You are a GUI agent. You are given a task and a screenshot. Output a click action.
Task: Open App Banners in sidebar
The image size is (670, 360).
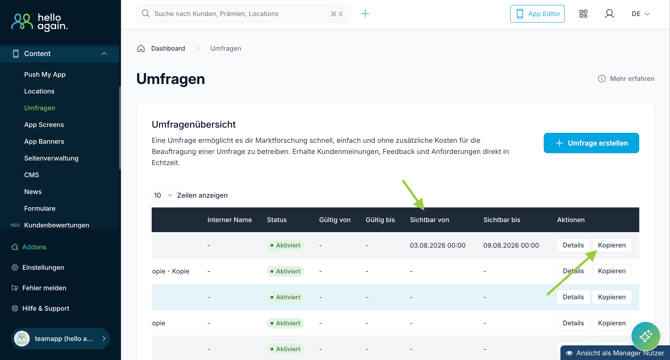[x=44, y=141]
